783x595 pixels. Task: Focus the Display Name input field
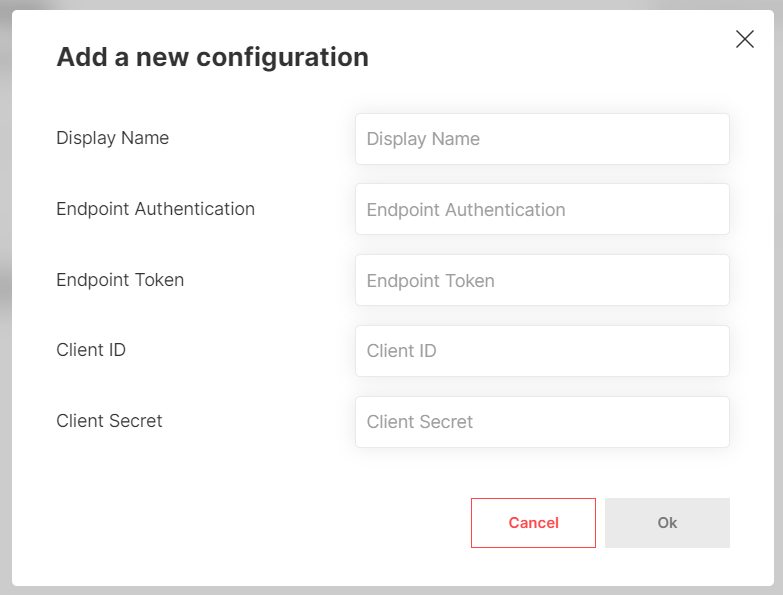(542, 139)
